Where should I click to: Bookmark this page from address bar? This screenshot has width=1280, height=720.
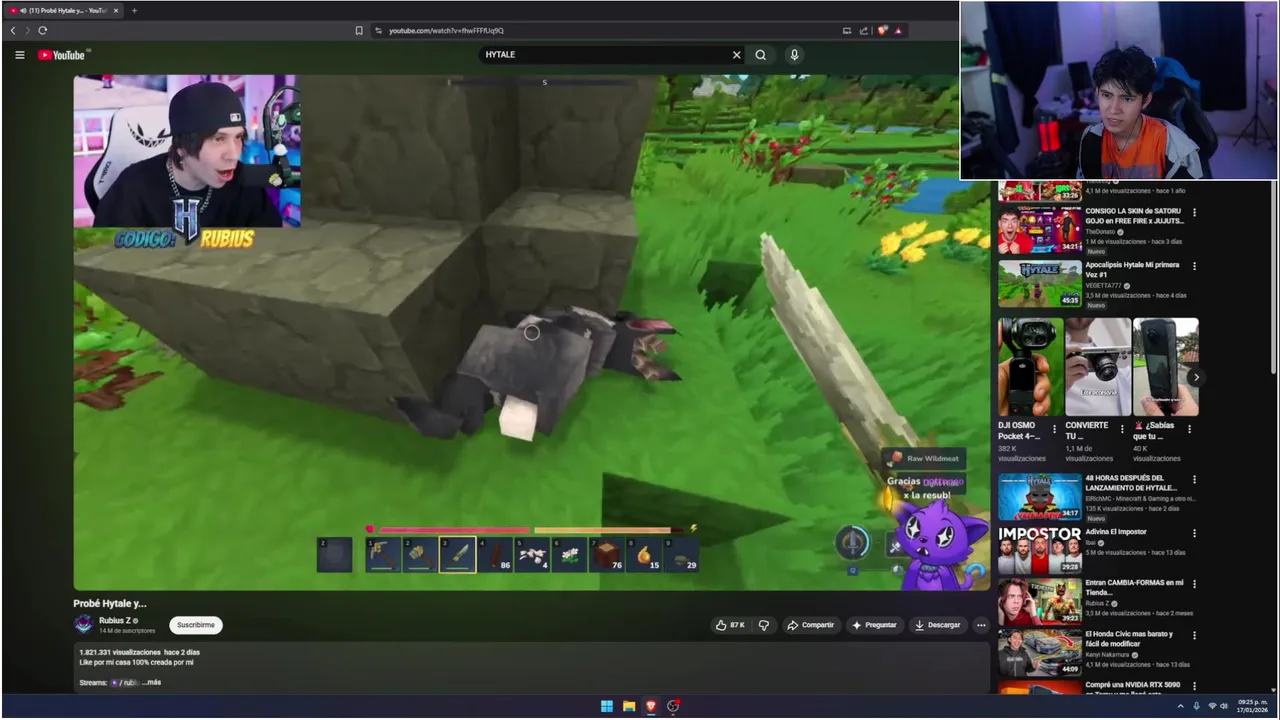click(359, 31)
